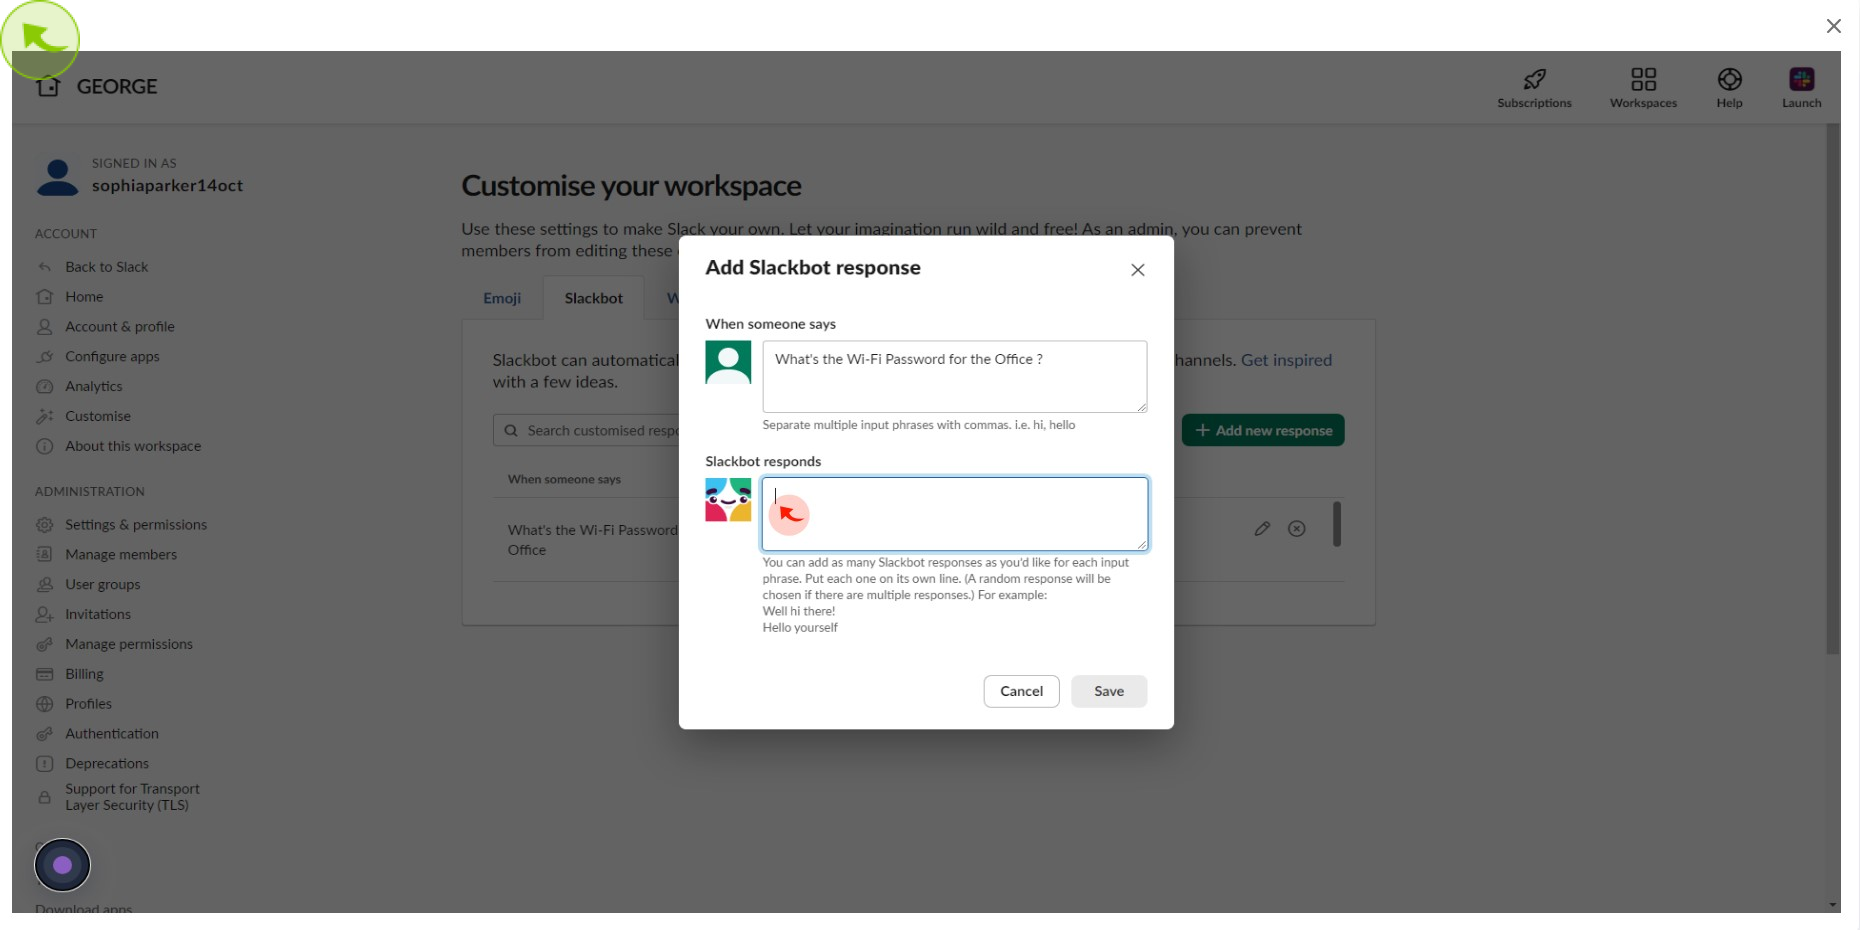Open Analytics in the sidebar
Viewport: 1860px width, 930px height.
93,387
